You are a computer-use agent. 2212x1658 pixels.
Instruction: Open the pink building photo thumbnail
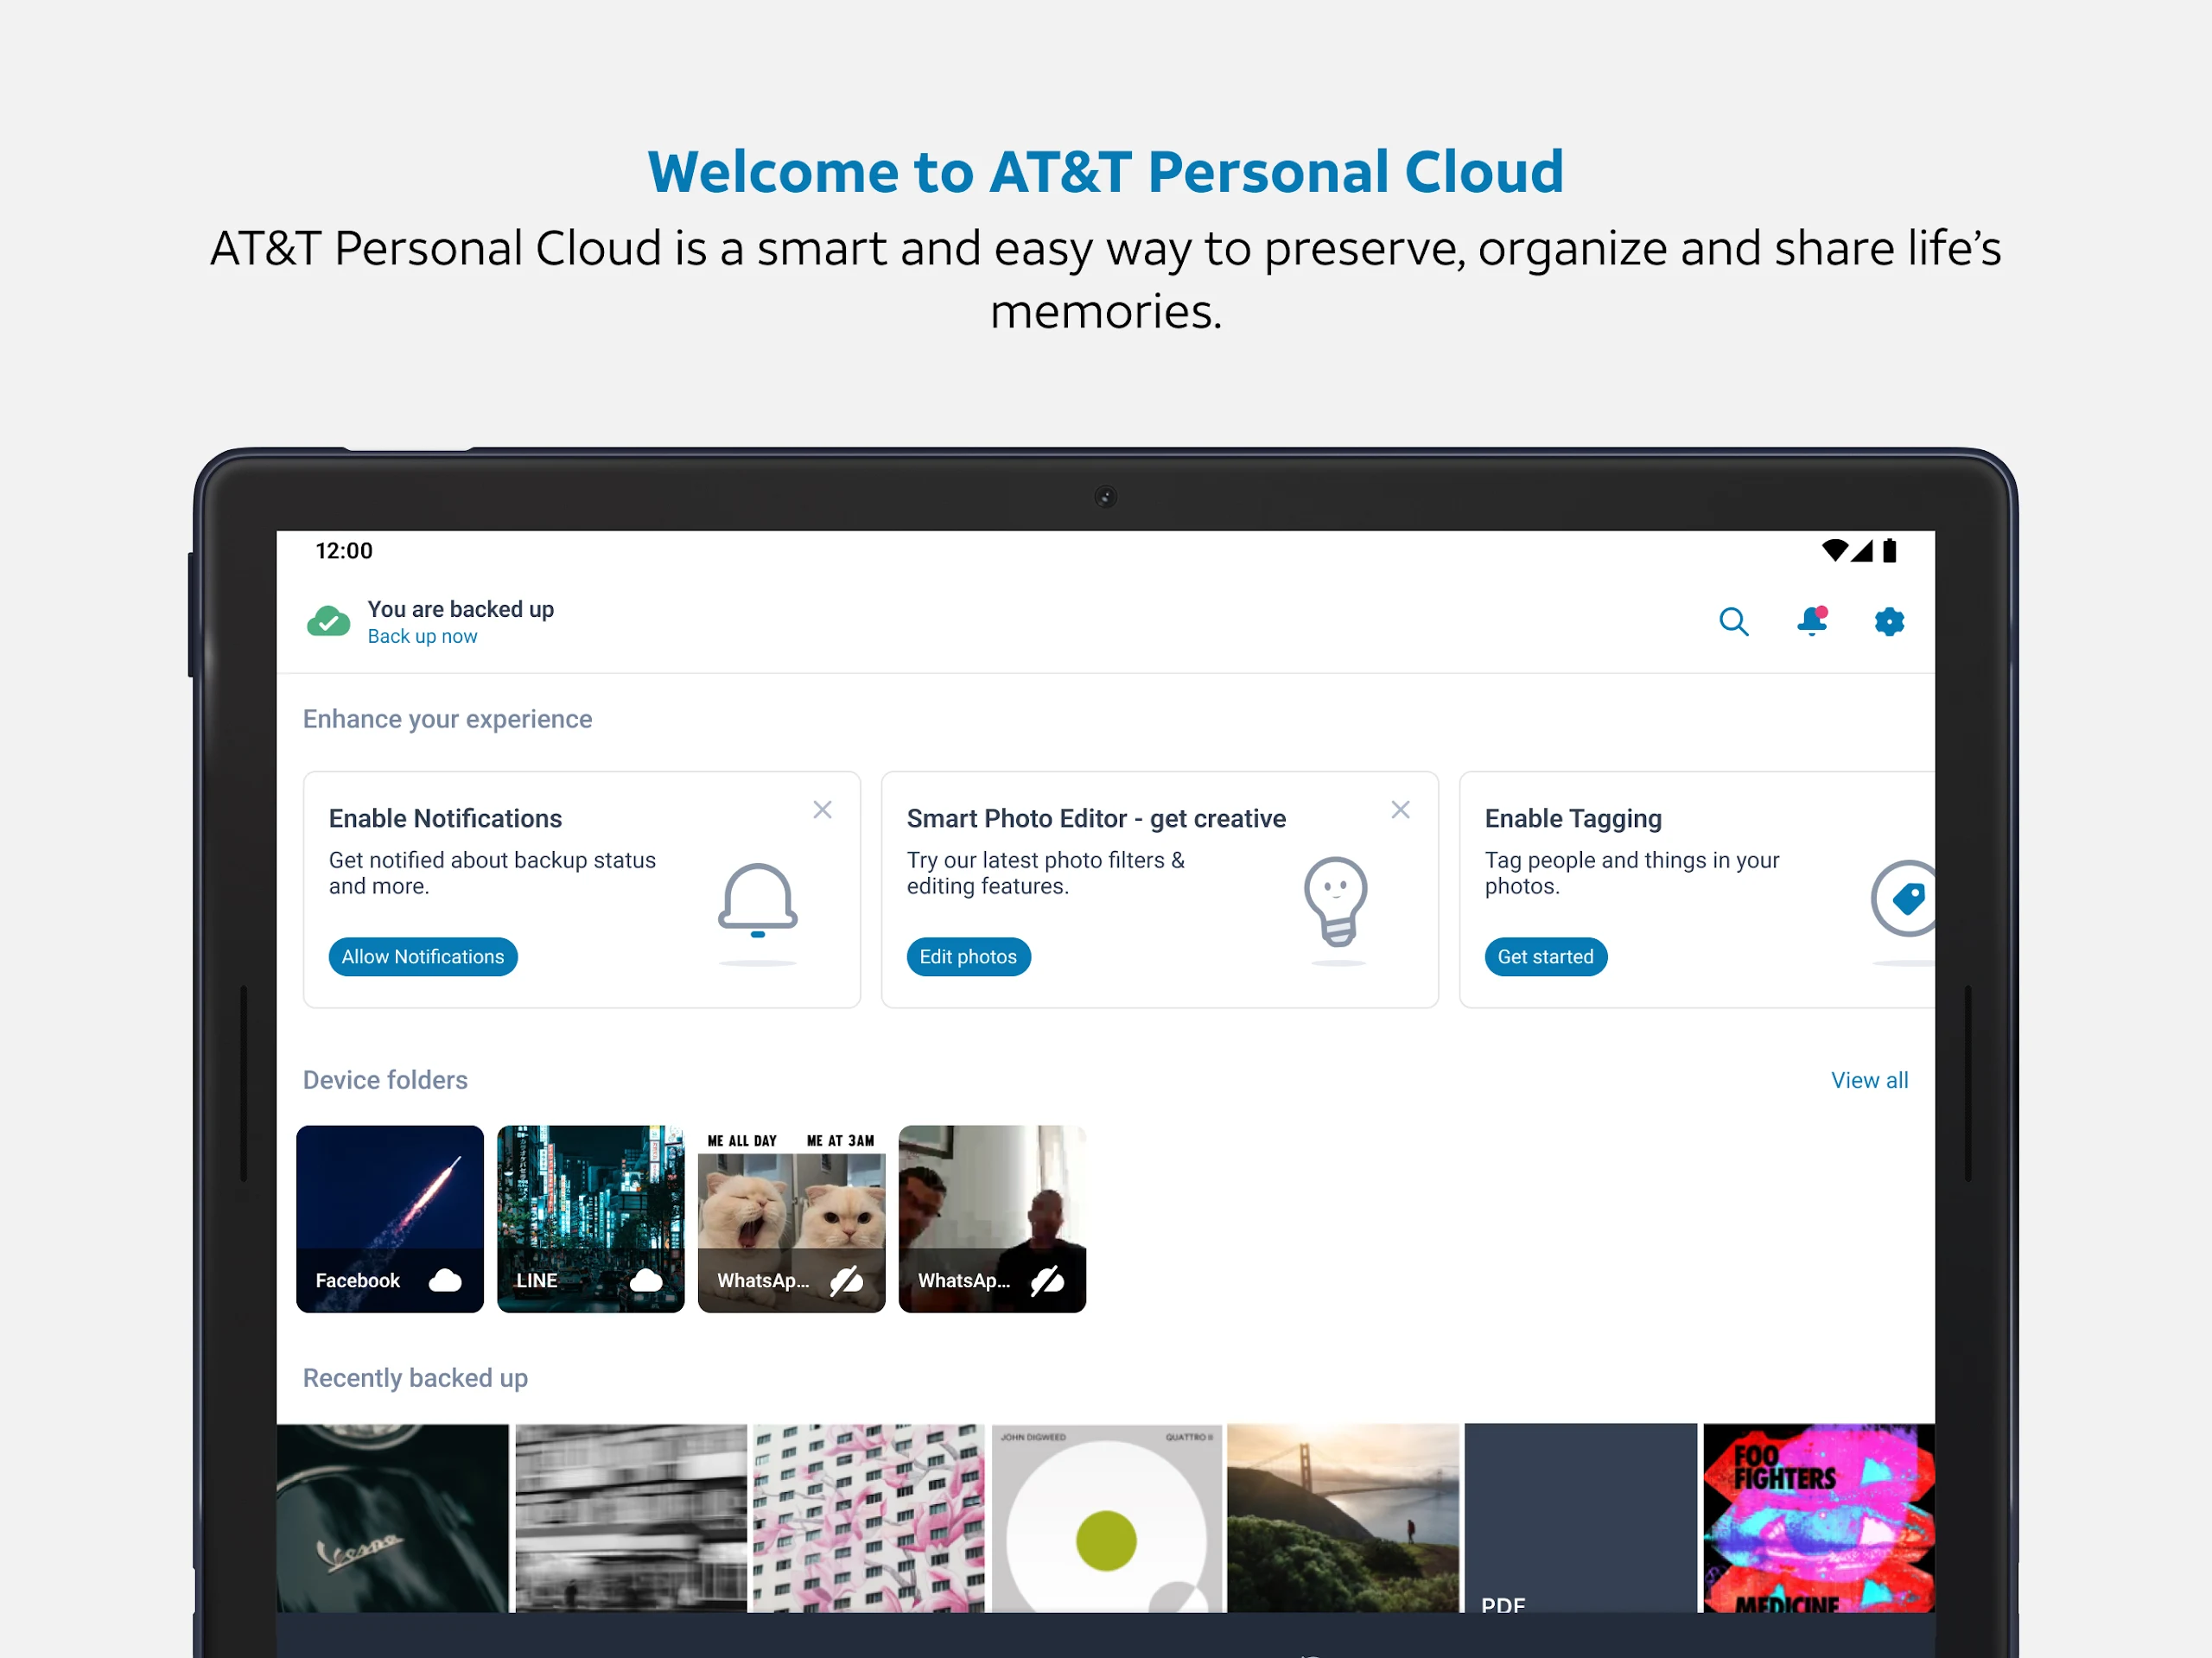tap(868, 1518)
